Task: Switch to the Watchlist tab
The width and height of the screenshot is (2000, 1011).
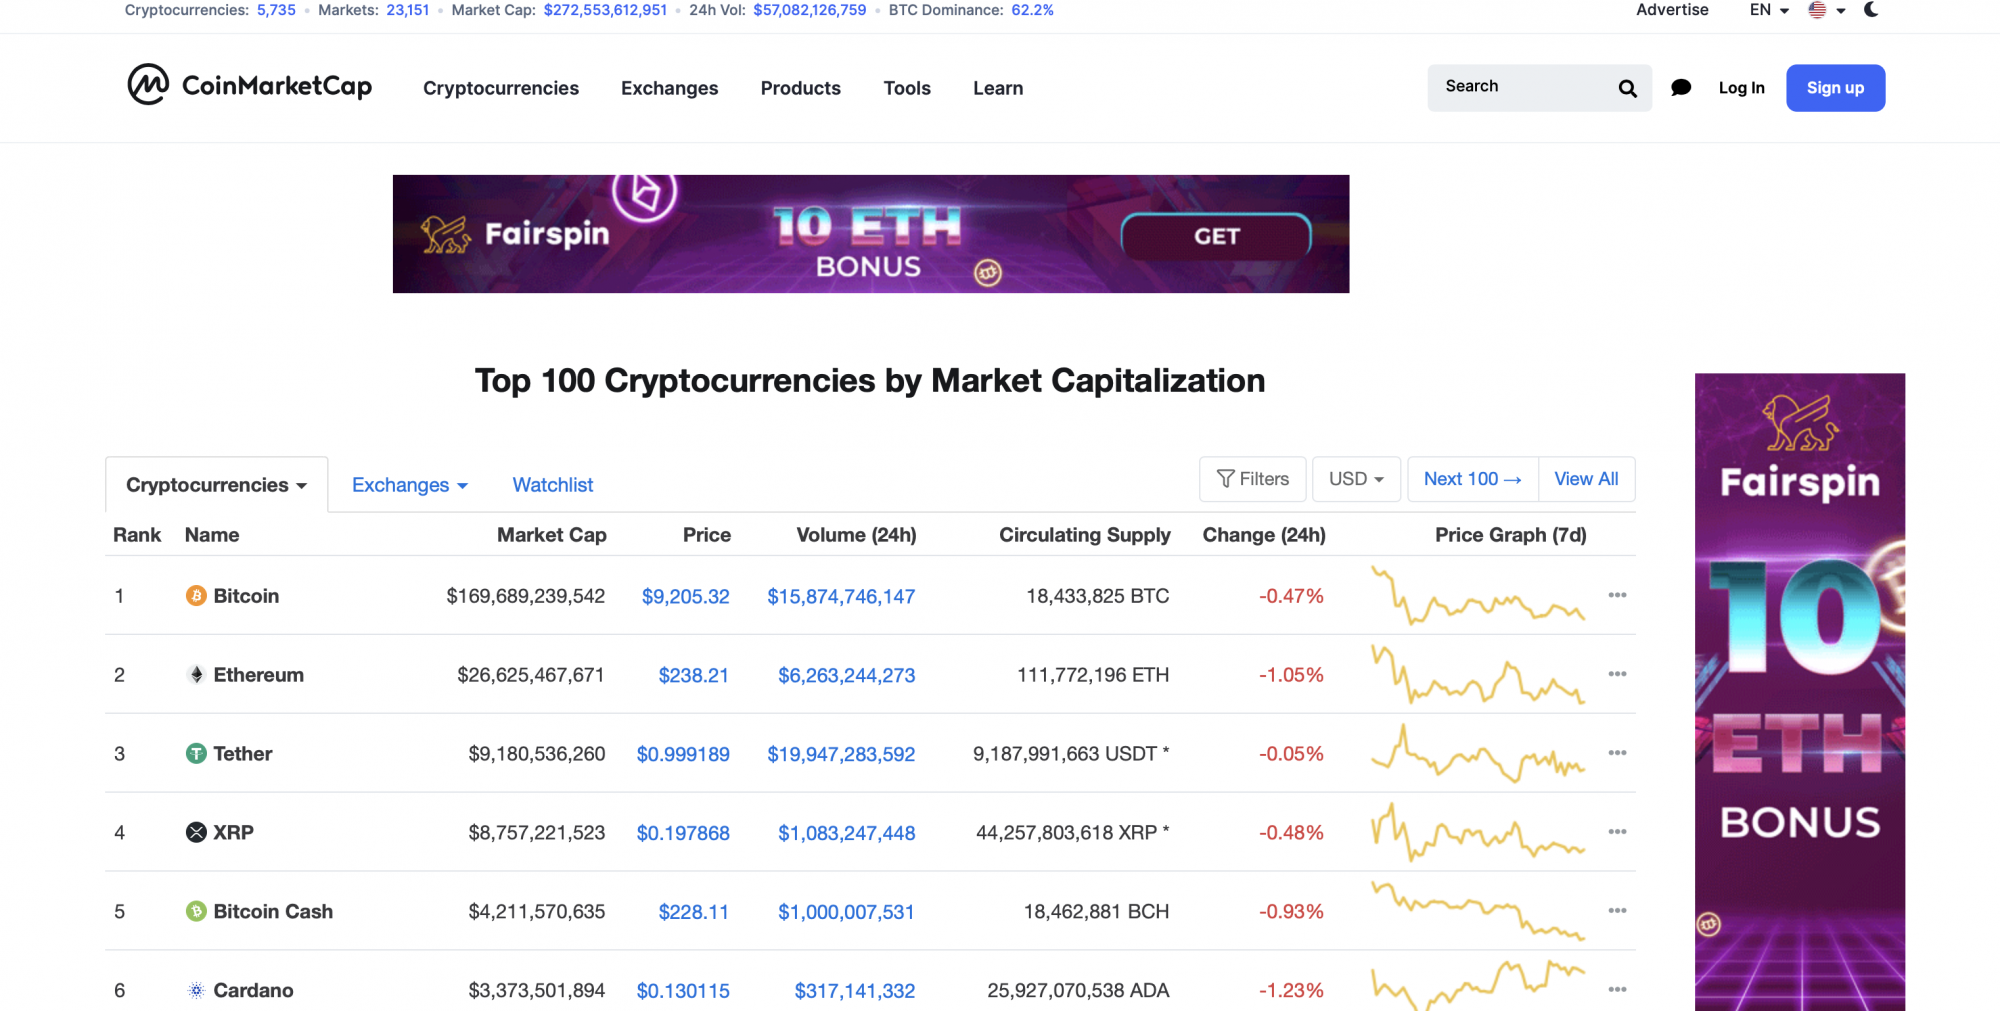Action: coord(553,485)
